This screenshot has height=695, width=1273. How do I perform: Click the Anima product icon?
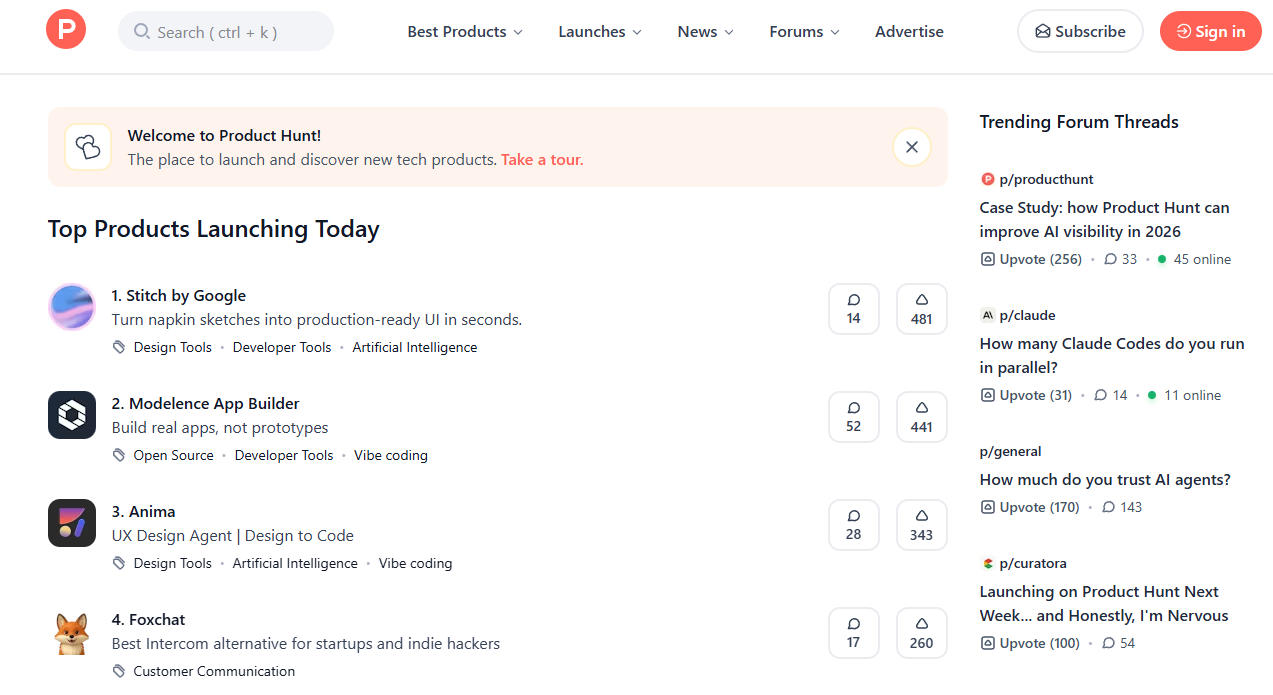coord(72,523)
